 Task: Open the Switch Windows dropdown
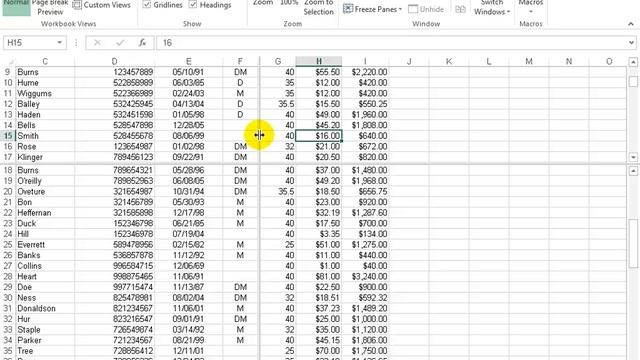(x=492, y=8)
